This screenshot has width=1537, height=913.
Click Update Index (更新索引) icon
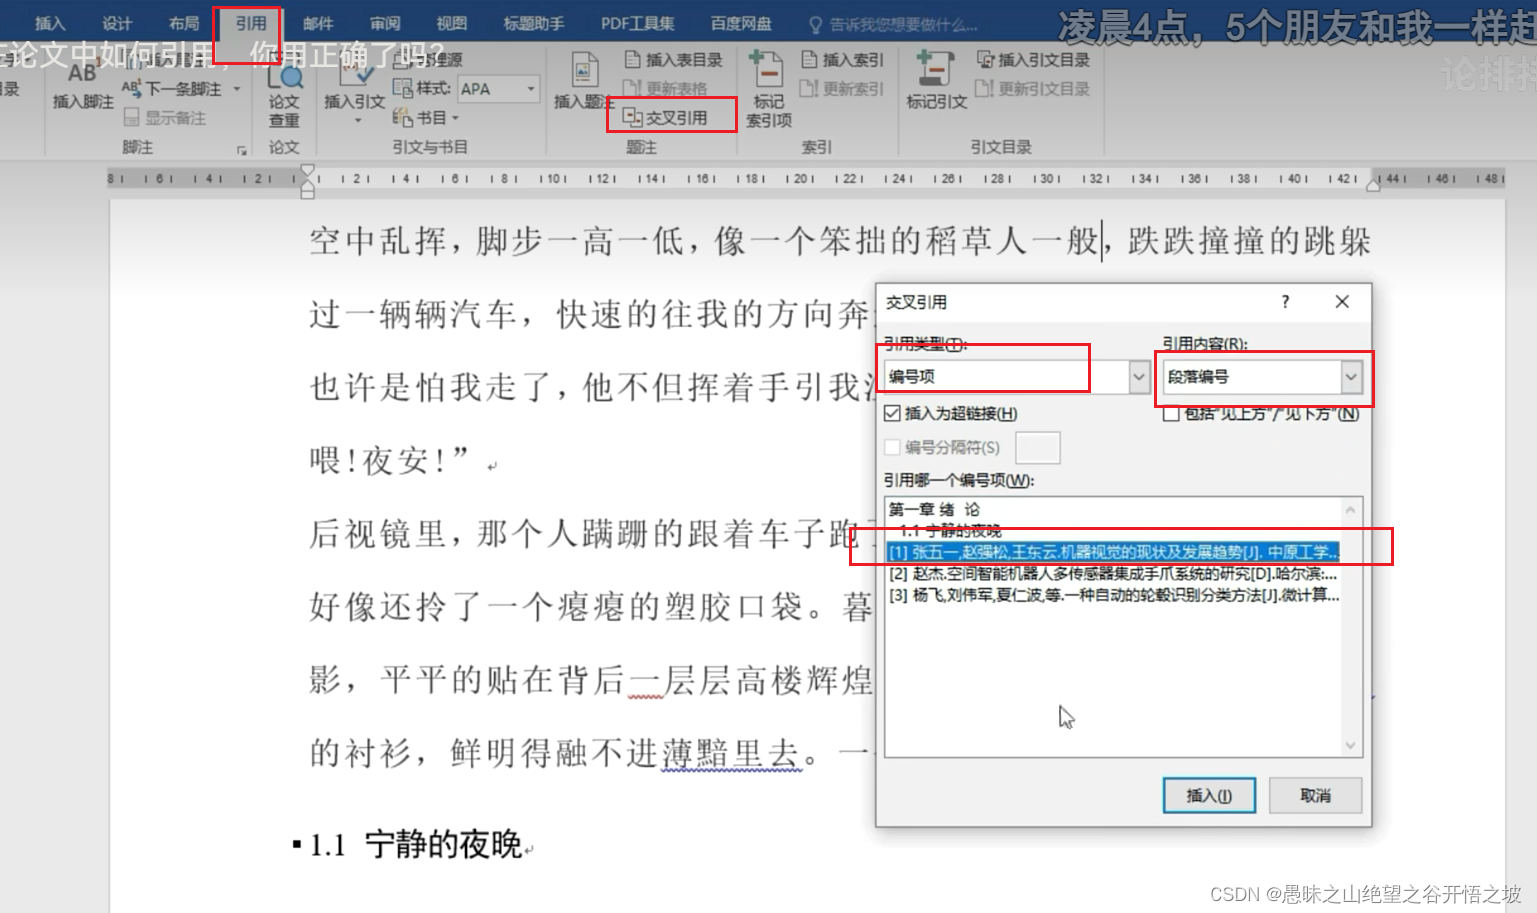click(x=842, y=89)
